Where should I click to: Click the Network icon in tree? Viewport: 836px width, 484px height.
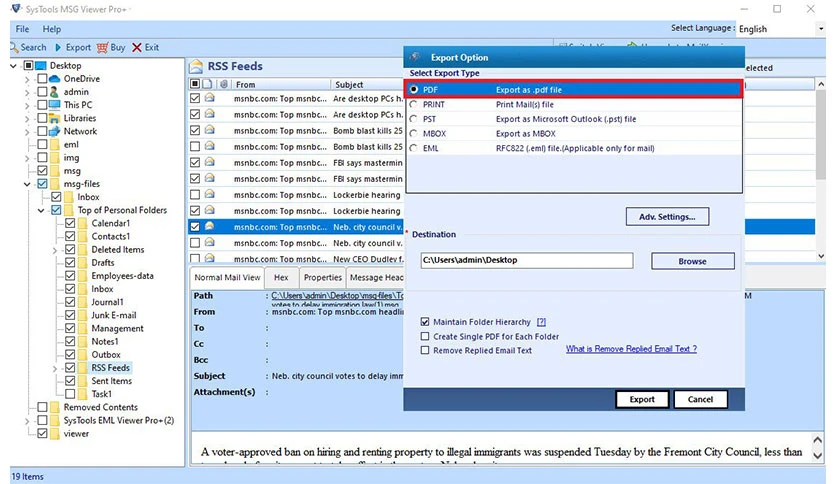point(54,131)
